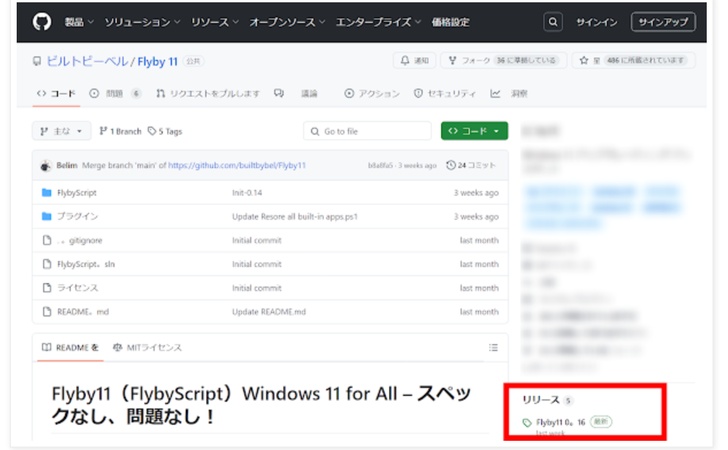Click the FlybyScript folder icon
Screen dimensions: 728x450
pyautogui.click(x=46, y=192)
